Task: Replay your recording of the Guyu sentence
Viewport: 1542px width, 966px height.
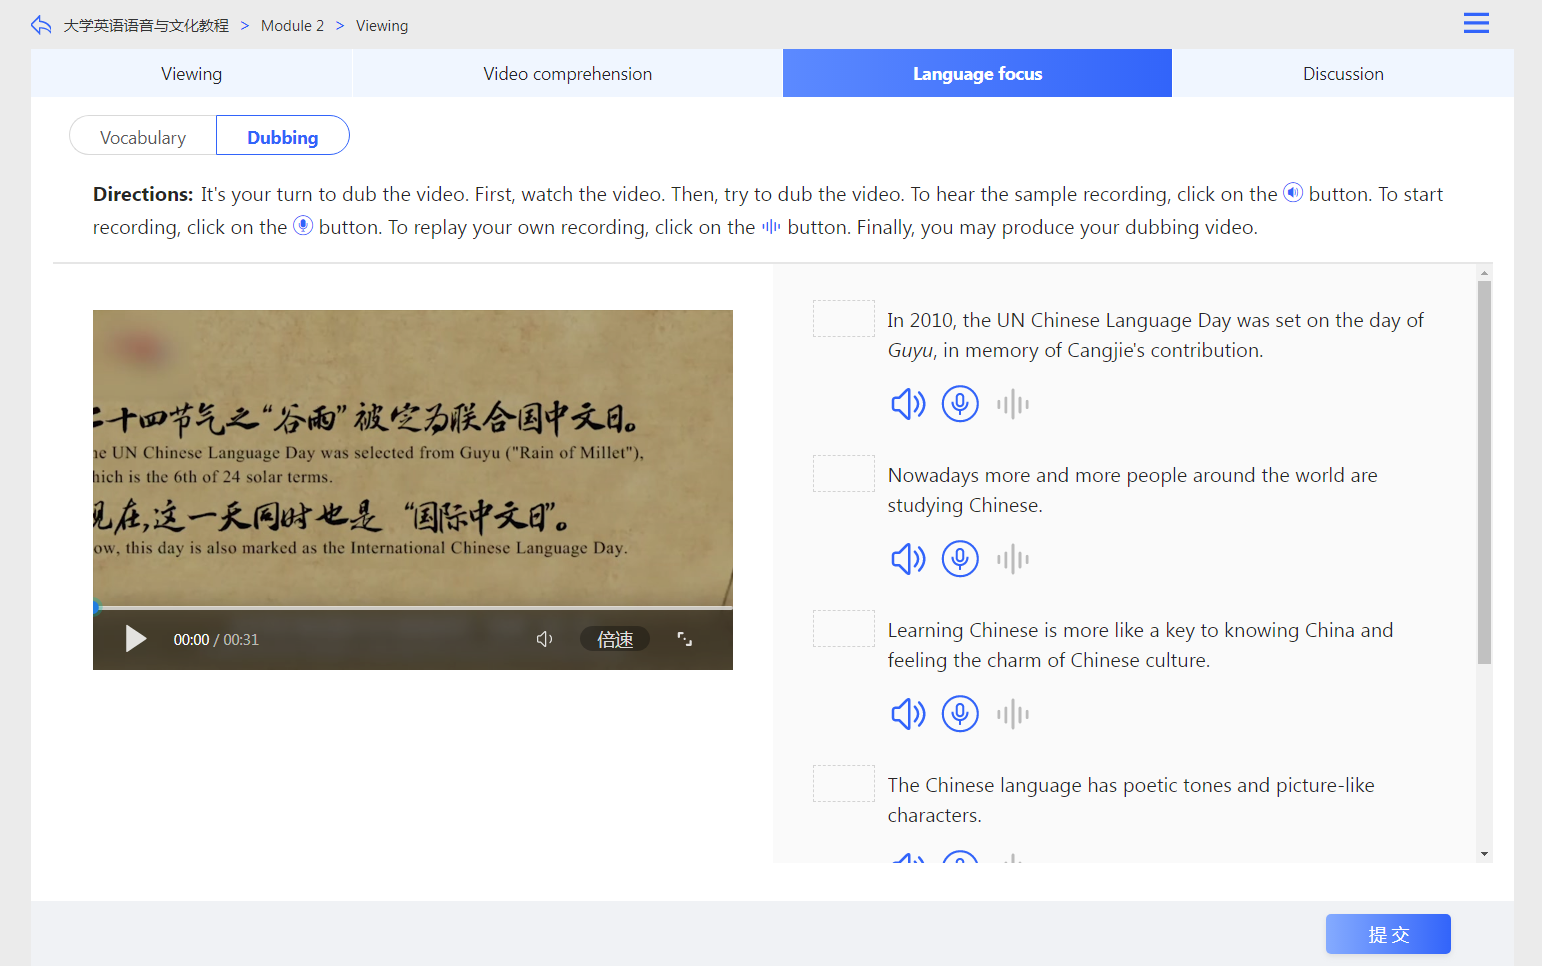Action: [1012, 404]
